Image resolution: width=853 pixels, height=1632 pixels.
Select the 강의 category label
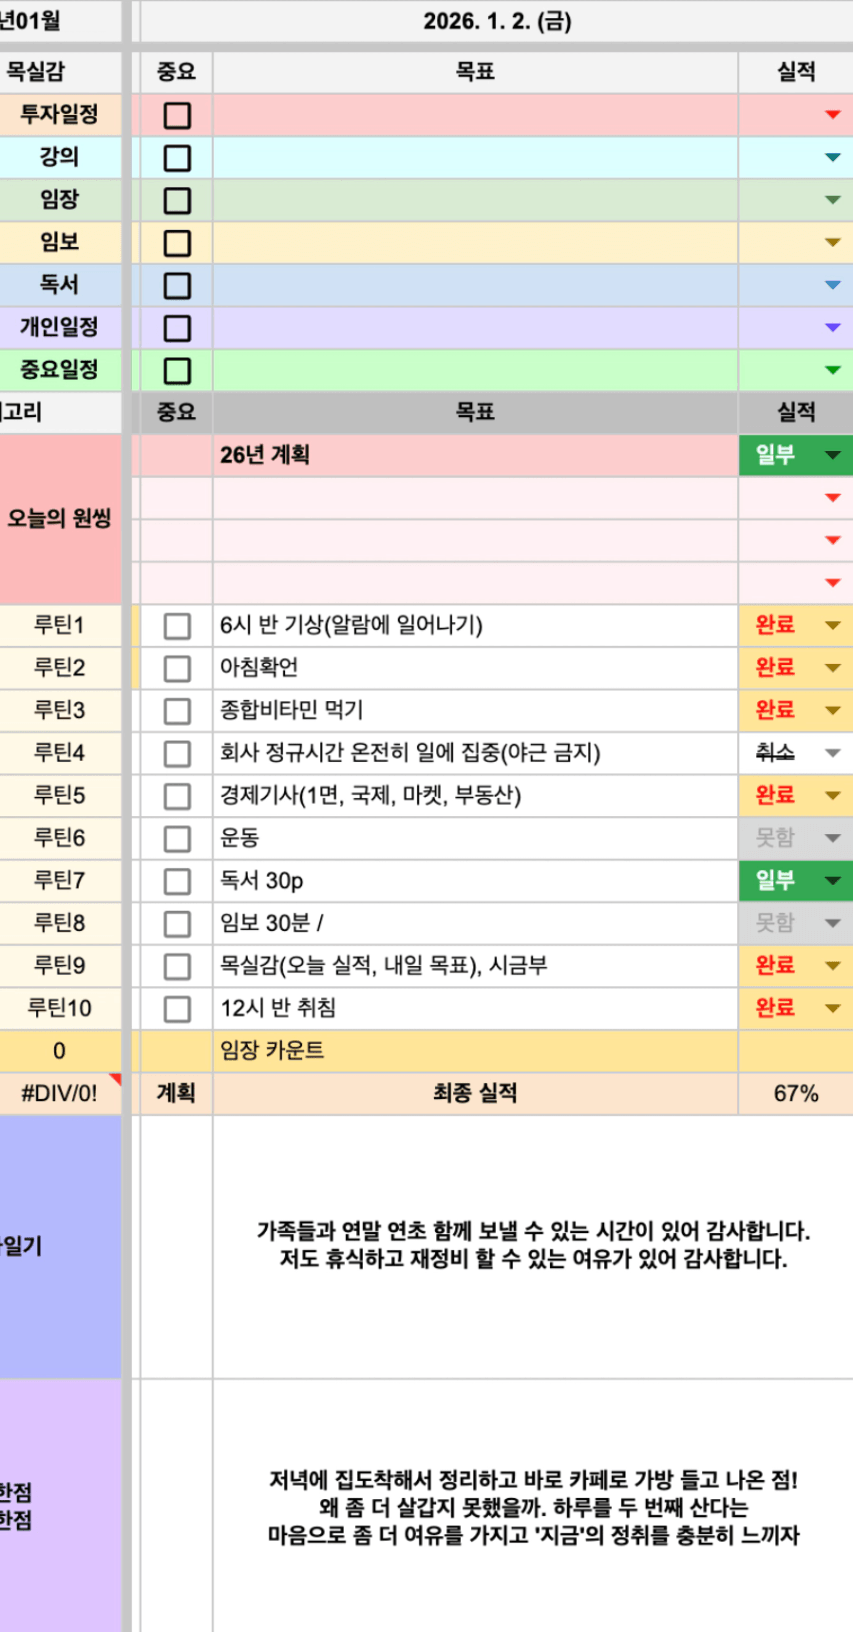point(60,157)
